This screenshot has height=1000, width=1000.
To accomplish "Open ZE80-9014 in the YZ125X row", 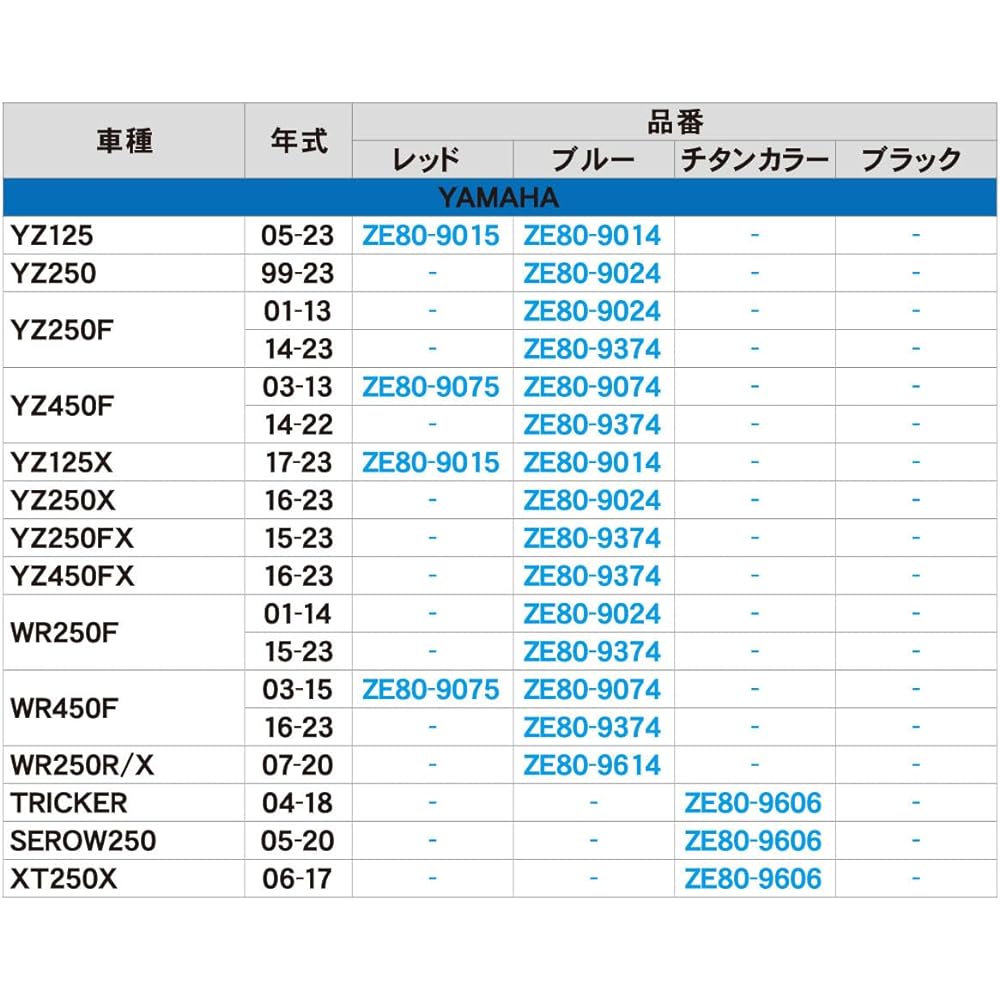I will pyautogui.click(x=592, y=462).
